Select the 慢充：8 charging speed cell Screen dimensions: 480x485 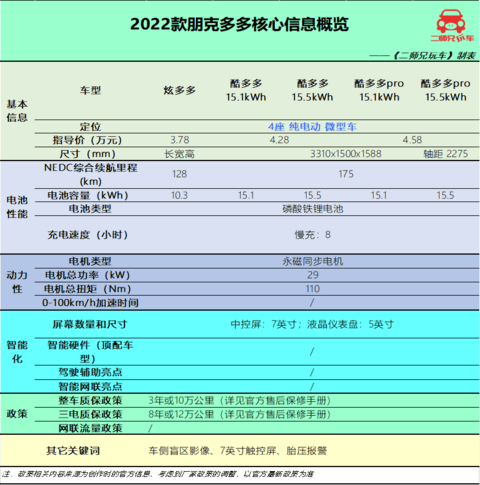pyautogui.click(x=313, y=235)
